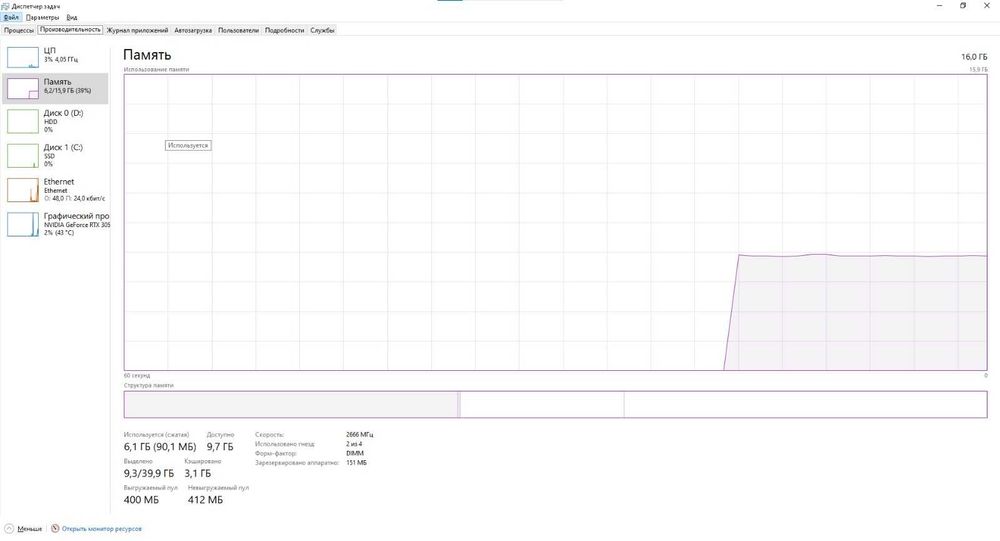
Task: Click the 412 МБ non-paged pool value
Action: click(x=205, y=500)
